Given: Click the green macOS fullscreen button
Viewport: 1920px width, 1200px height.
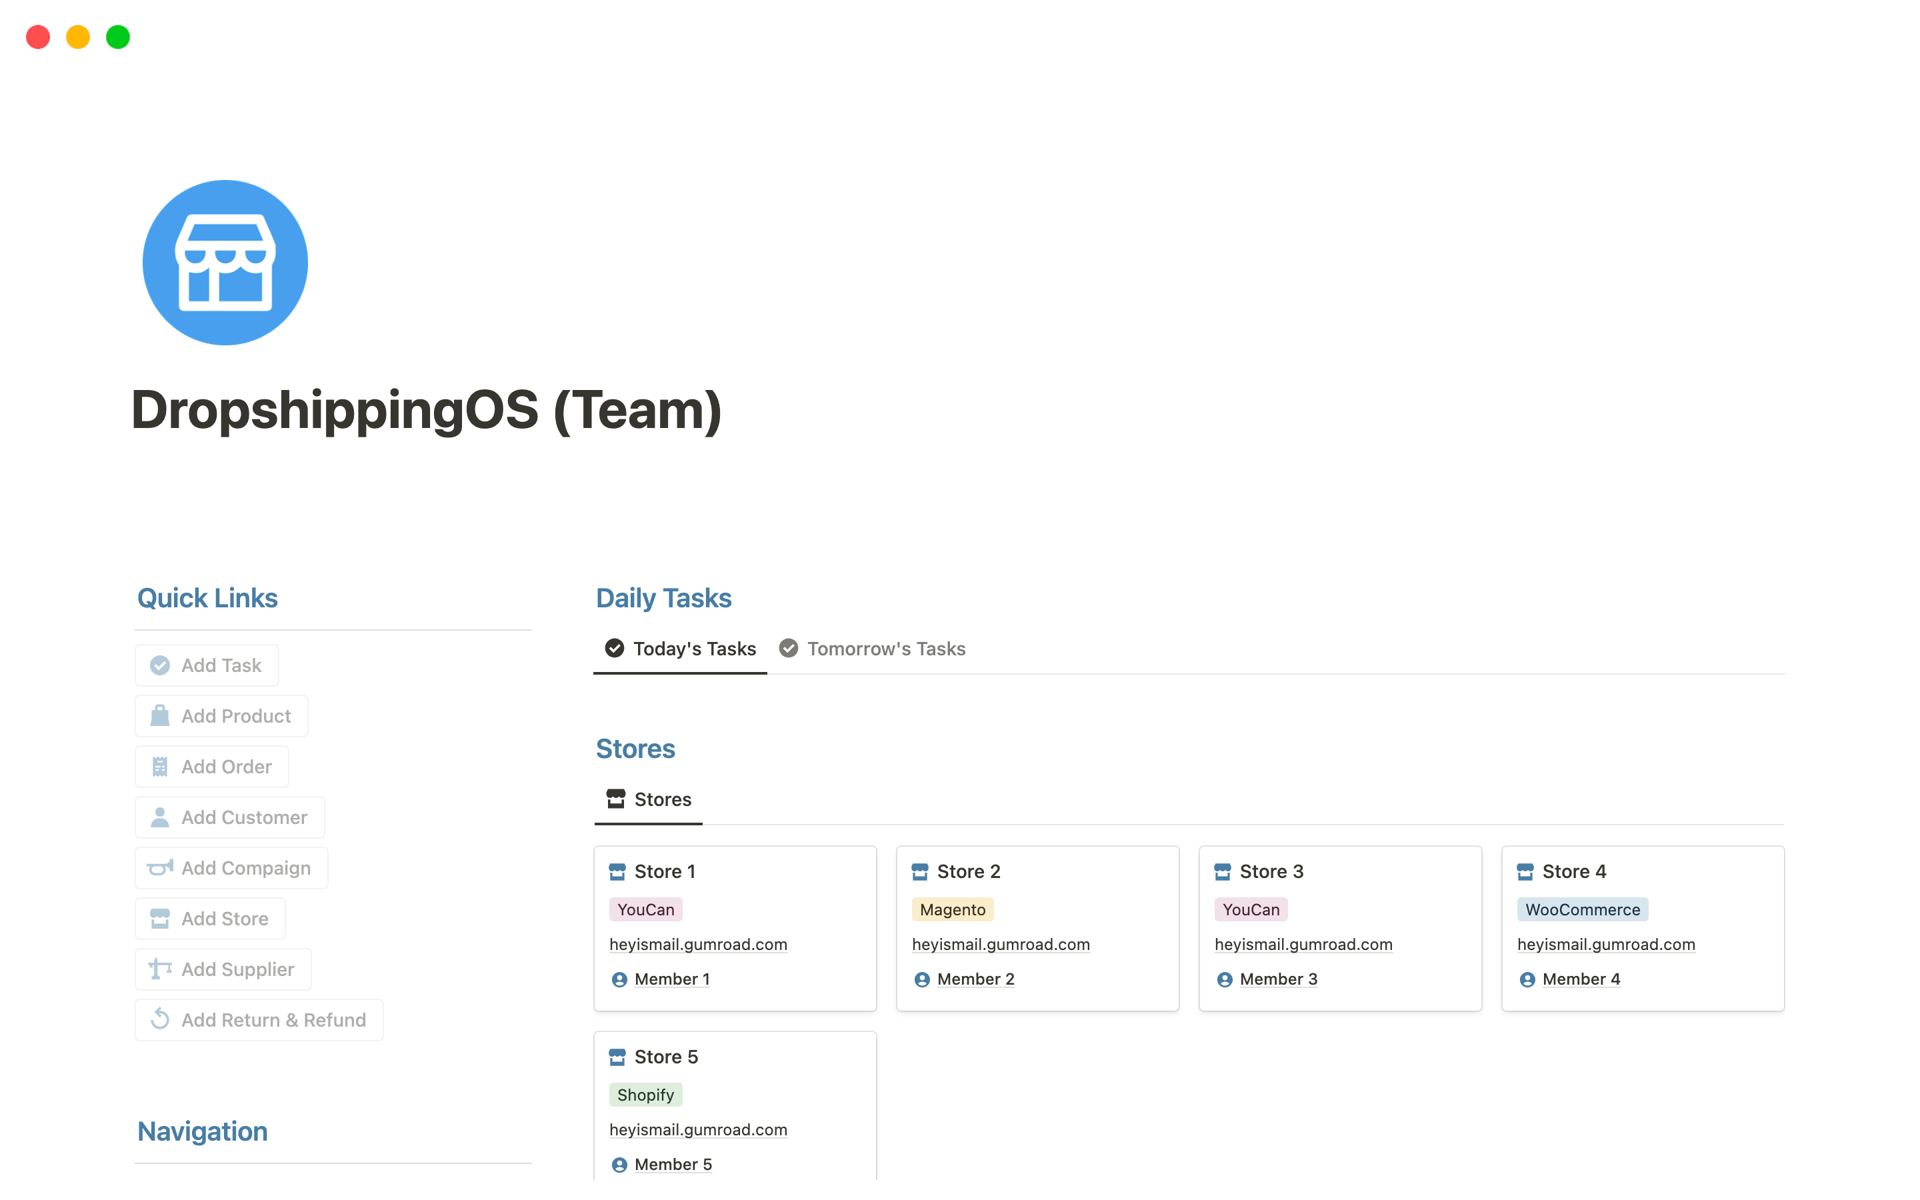Looking at the screenshot, I should pyautogui.click(x=118, y=37).
